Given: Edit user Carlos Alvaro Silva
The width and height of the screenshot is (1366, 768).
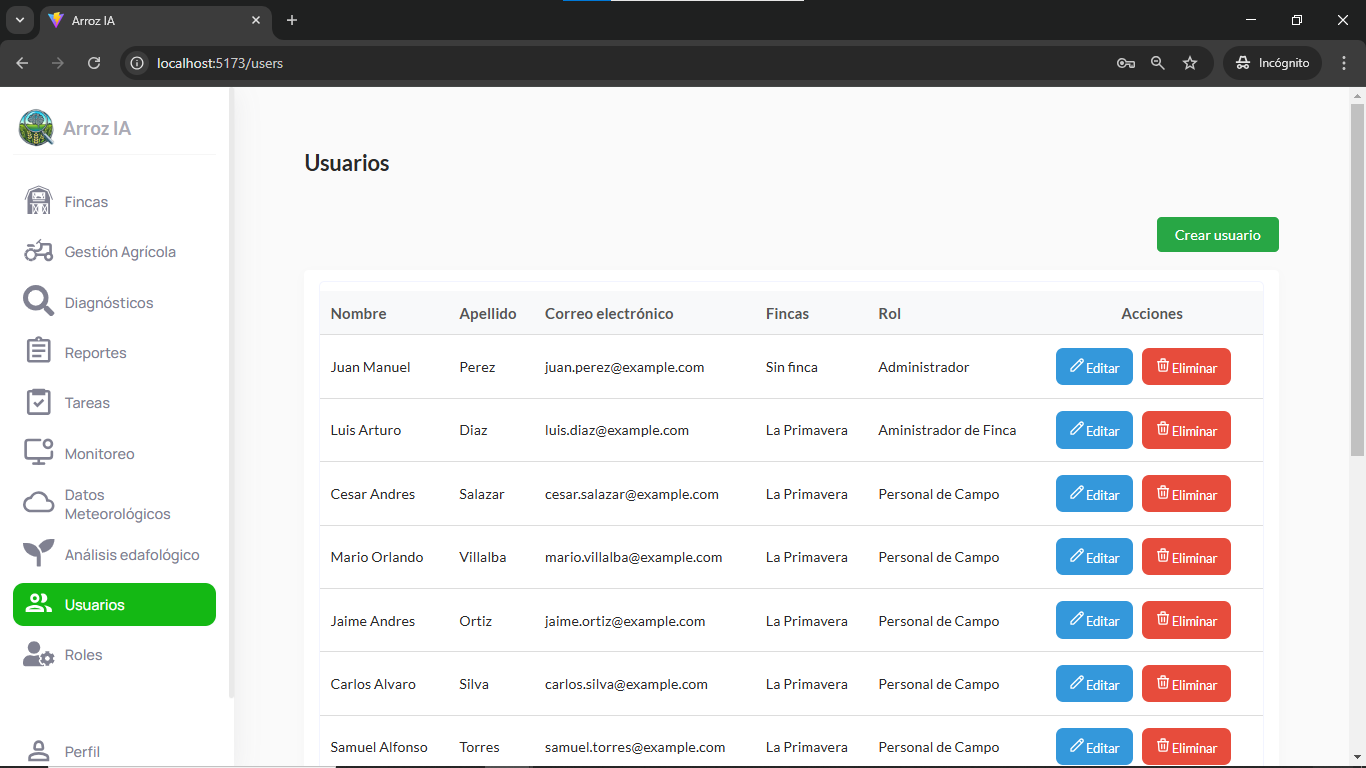Looking at the screenshot, I should (x=1094, y=684).
